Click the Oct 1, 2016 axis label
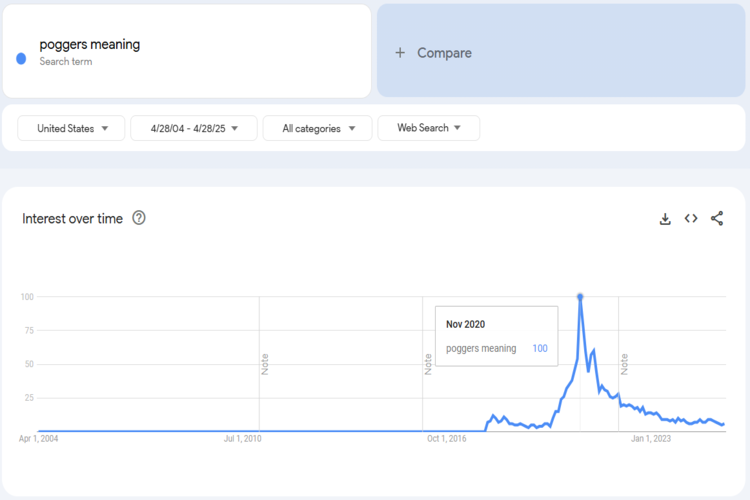Screen dimensions: 750x500 coord(446,439)
